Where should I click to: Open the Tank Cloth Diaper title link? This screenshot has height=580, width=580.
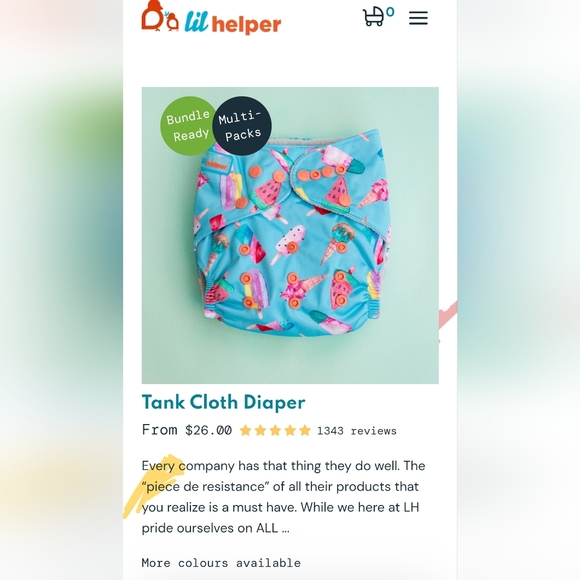point(223,402)
